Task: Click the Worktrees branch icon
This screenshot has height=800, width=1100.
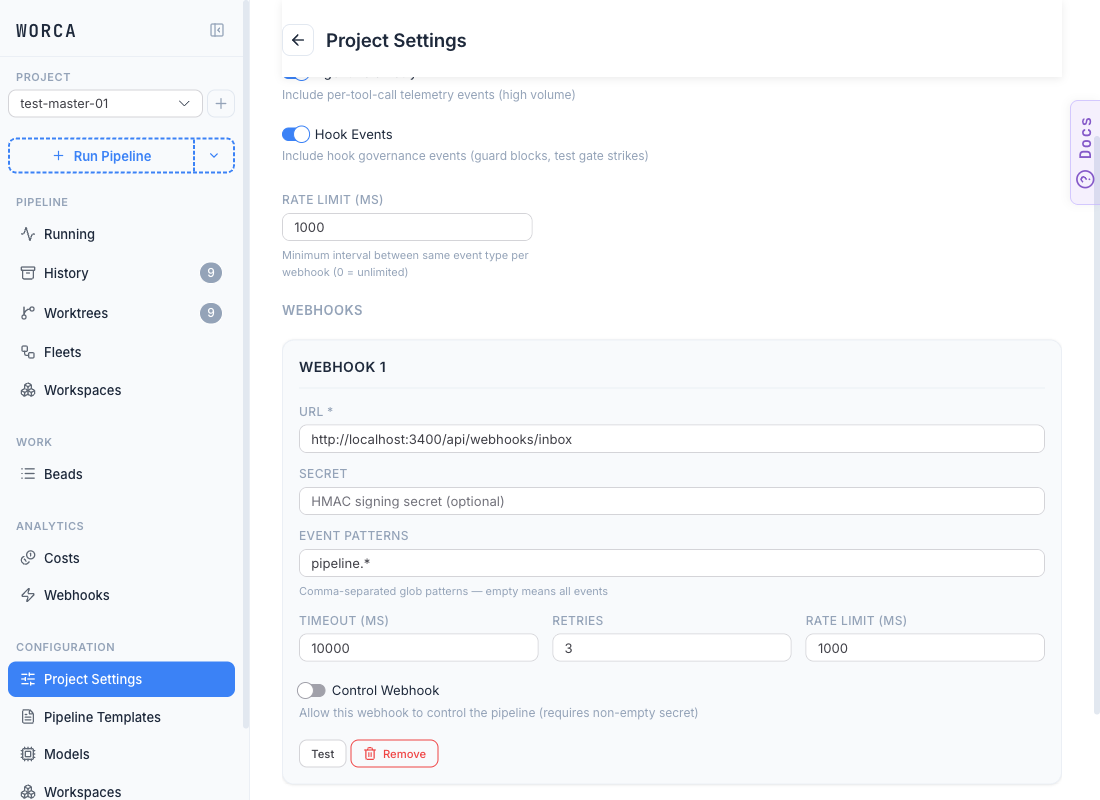Action: (x=28, y=313)
